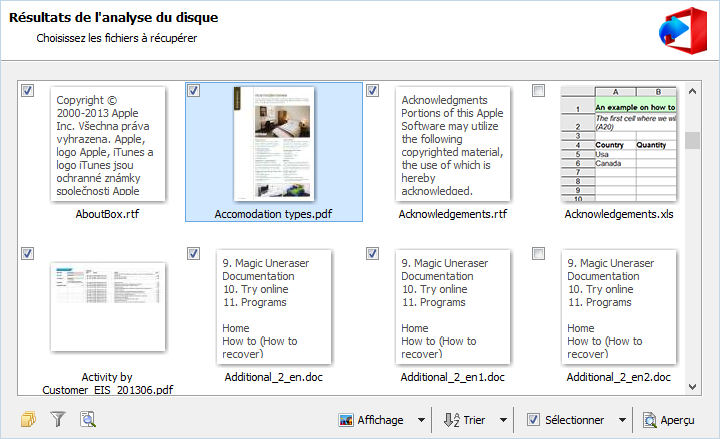Expand the Trier dropdown arrow
This screenshot has height=439, width=720.
[503, 420]
